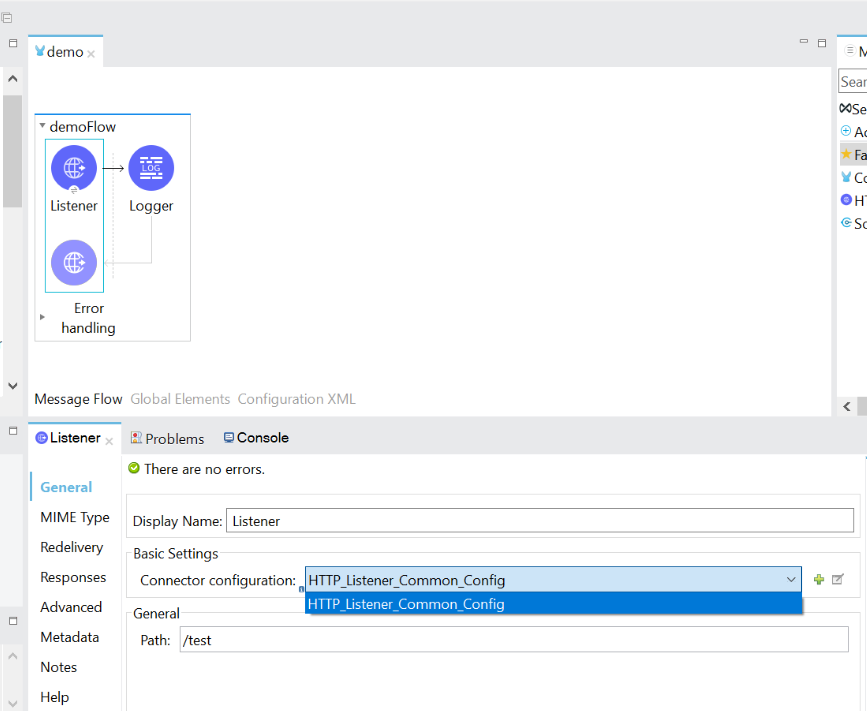Image resolution: width=867 pixels, height=711 pixels.
Task: Collapse the demoFlow container triangle
Action: [x=42, y=127]
